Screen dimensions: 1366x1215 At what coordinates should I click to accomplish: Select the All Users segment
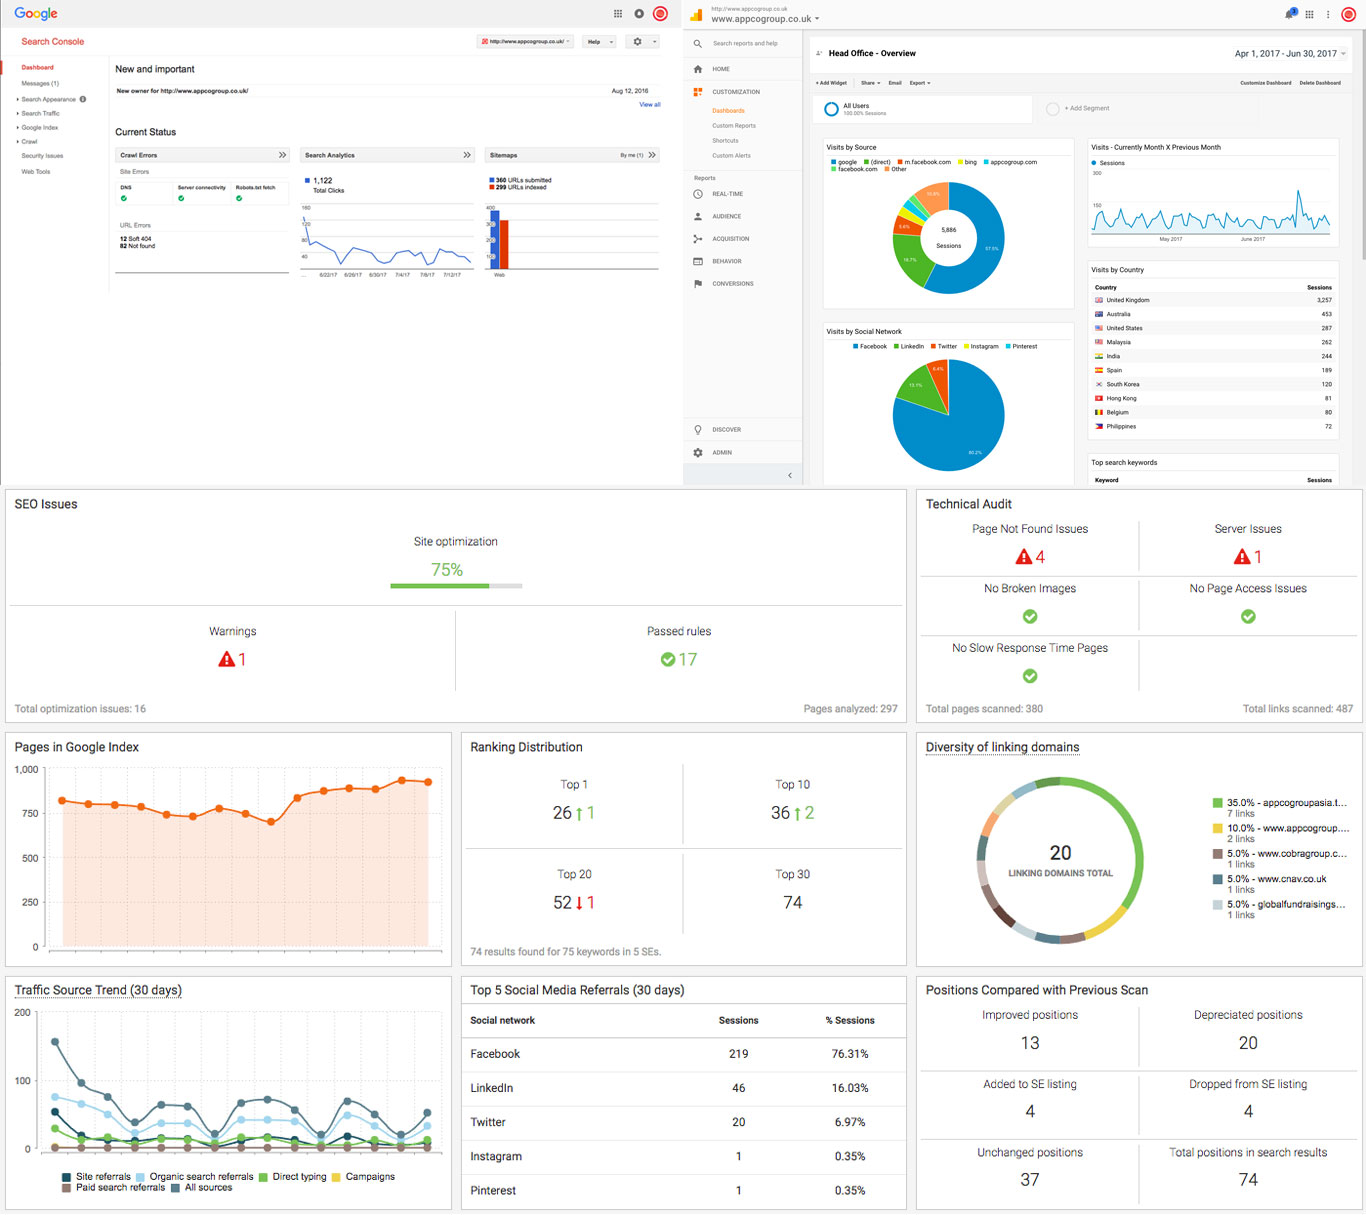tap(922, 109)
